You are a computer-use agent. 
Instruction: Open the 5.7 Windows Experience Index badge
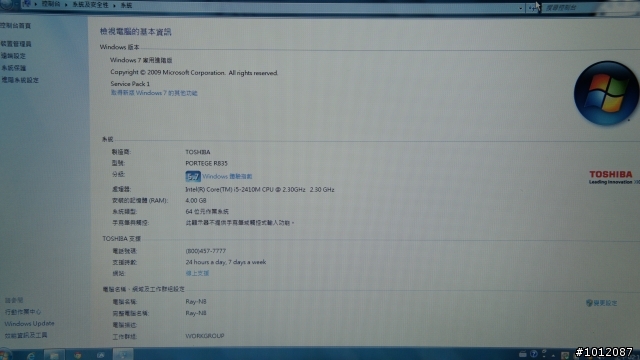[x=193, y=176]
